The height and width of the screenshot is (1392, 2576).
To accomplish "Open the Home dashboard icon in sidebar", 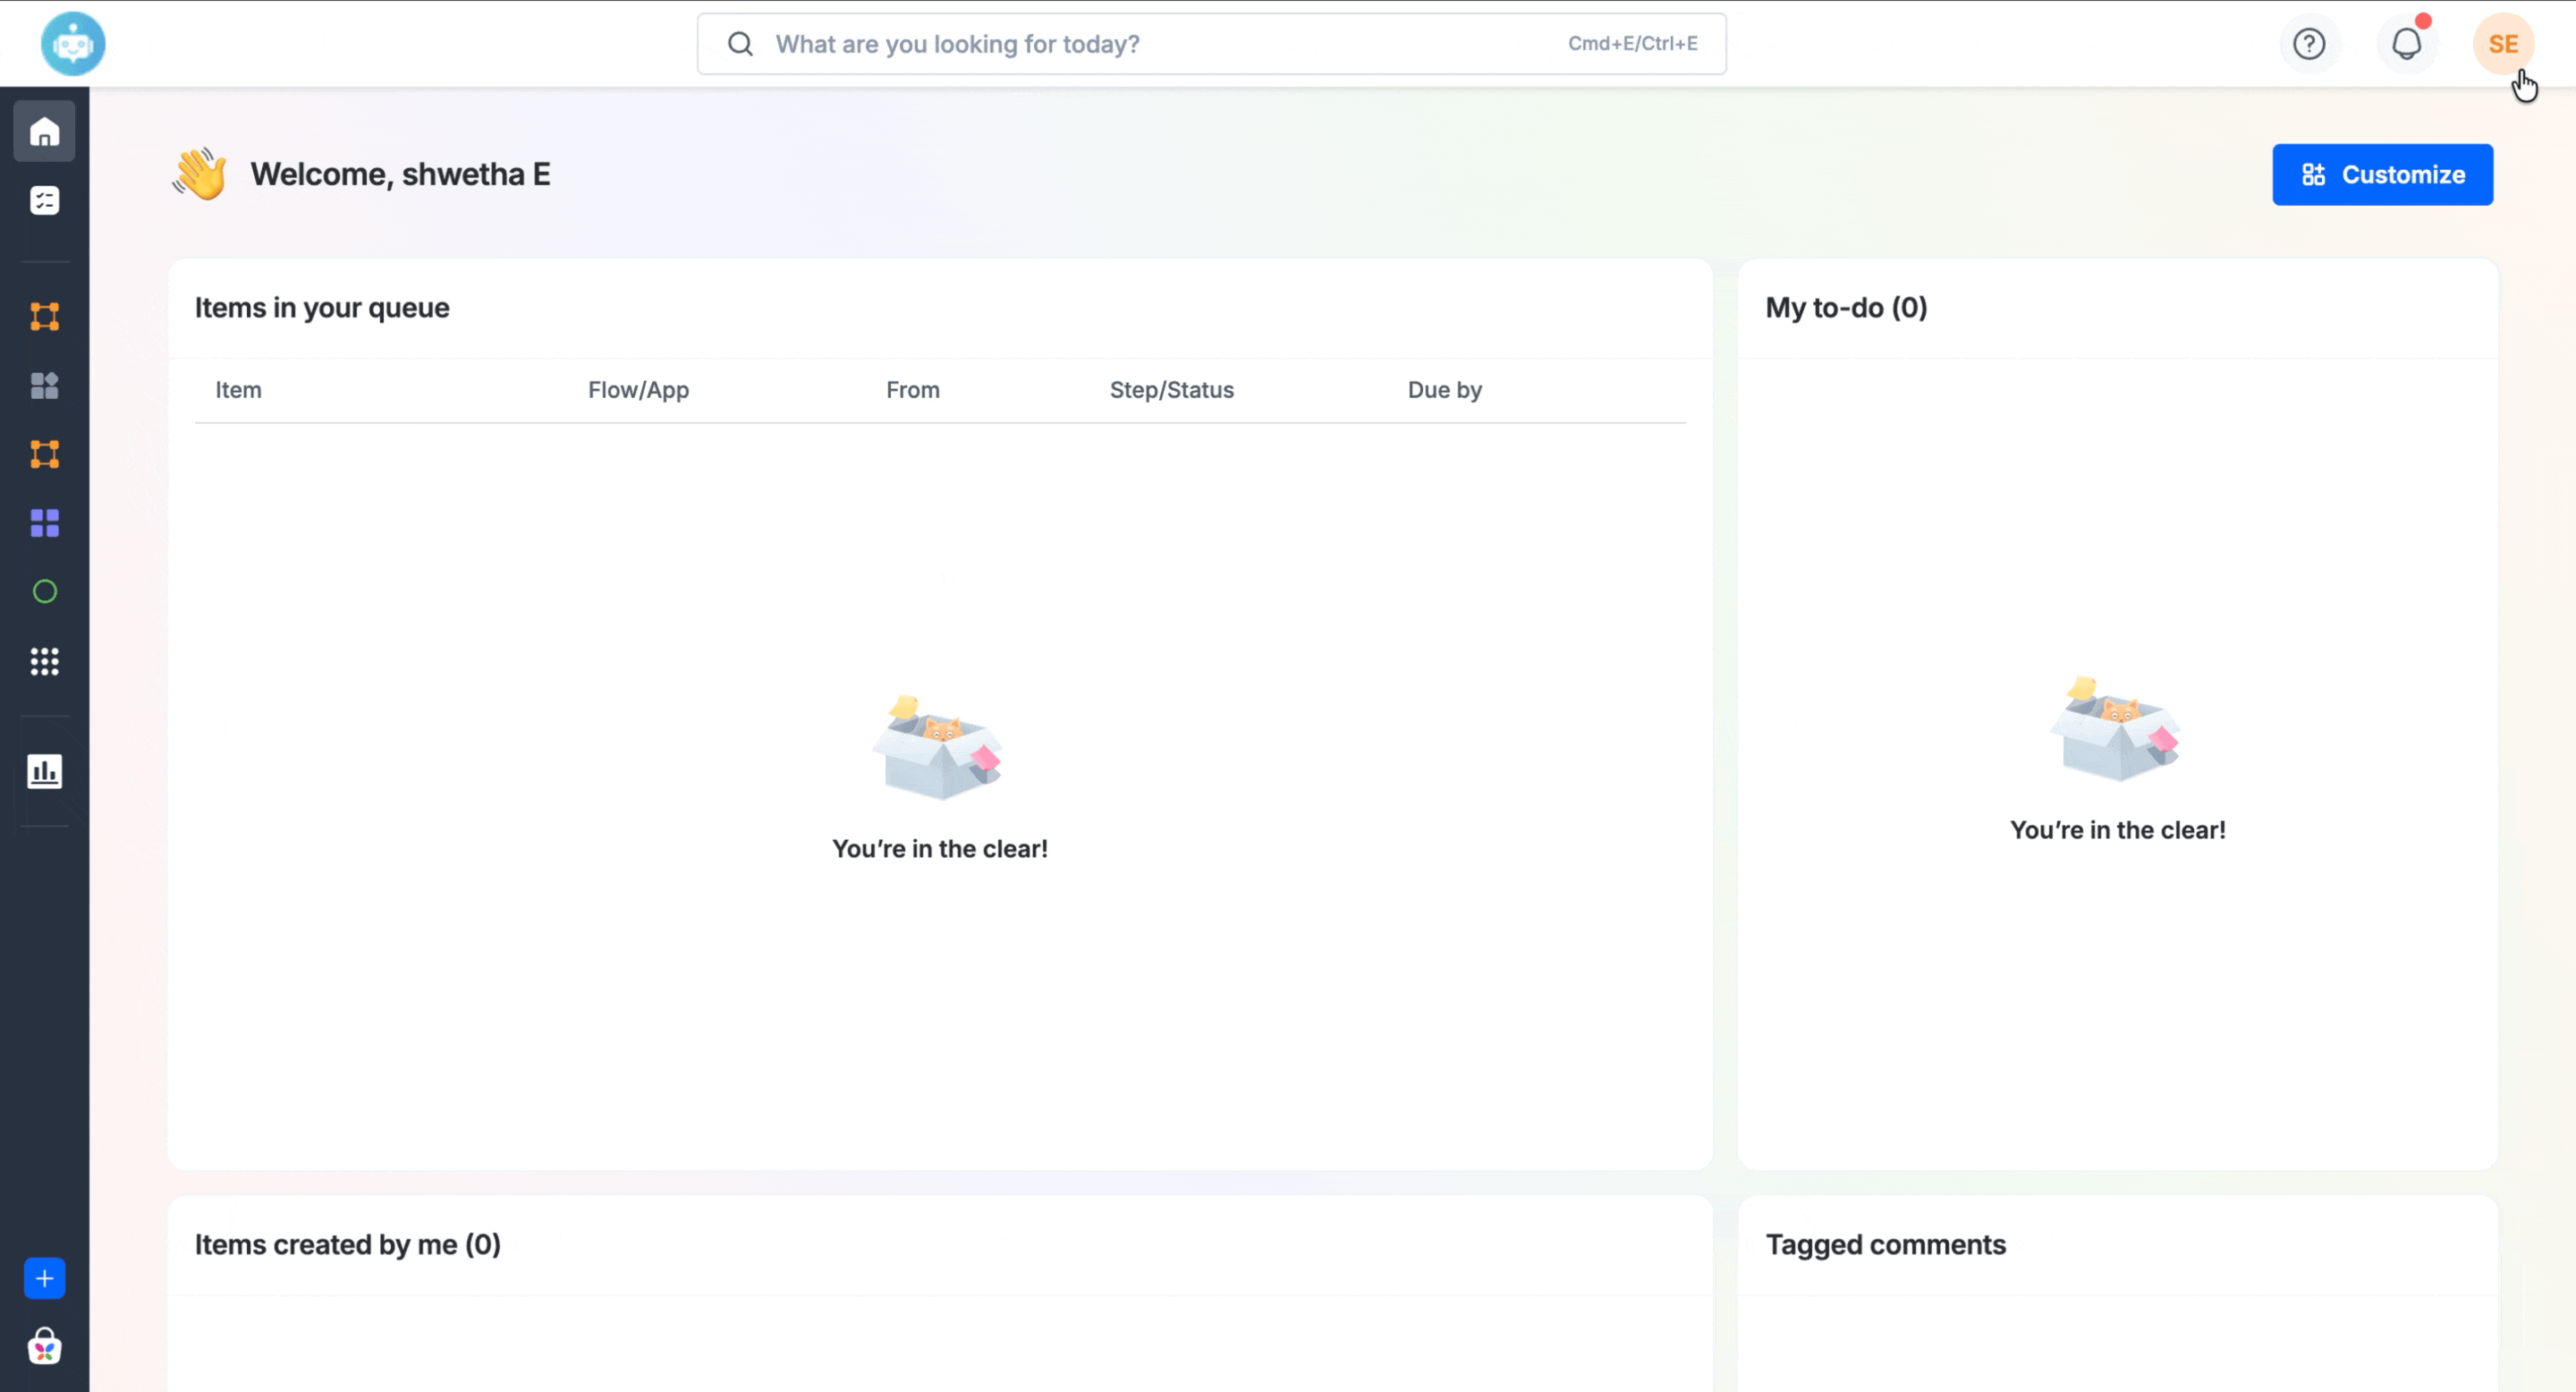I will pyautogui.click(x=44, y=130).
